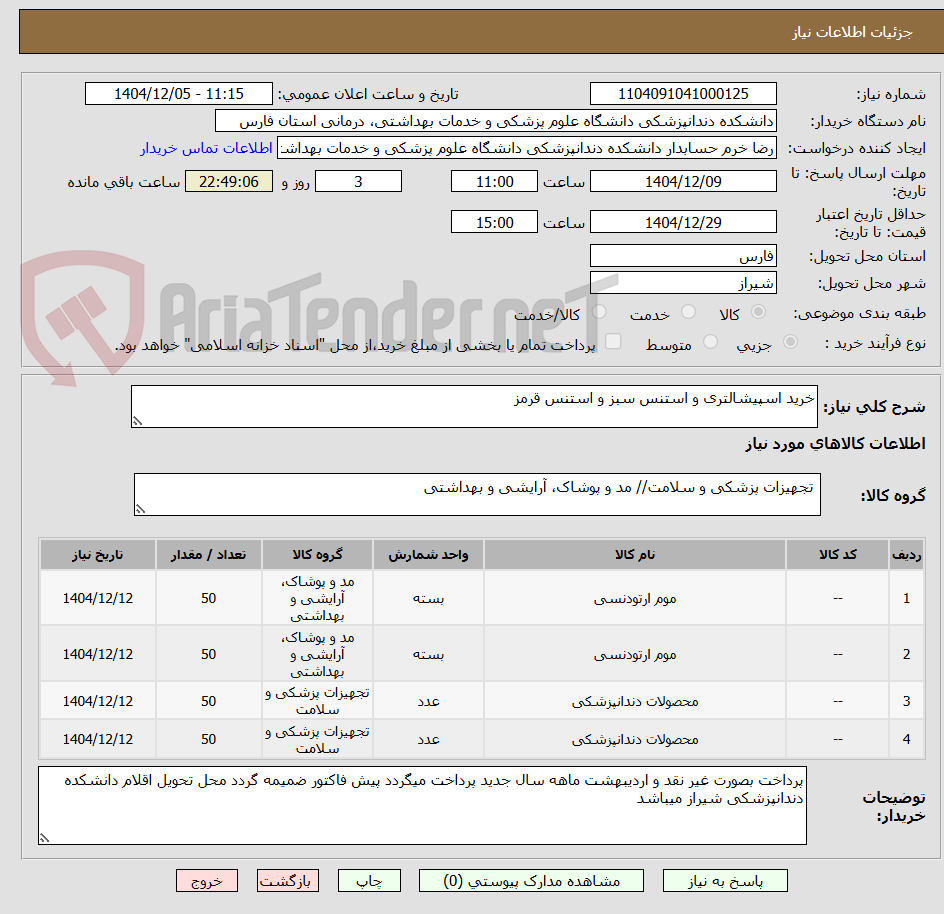
Task: Click the پاسخ به نیاز button
Action: coord(725,881)
